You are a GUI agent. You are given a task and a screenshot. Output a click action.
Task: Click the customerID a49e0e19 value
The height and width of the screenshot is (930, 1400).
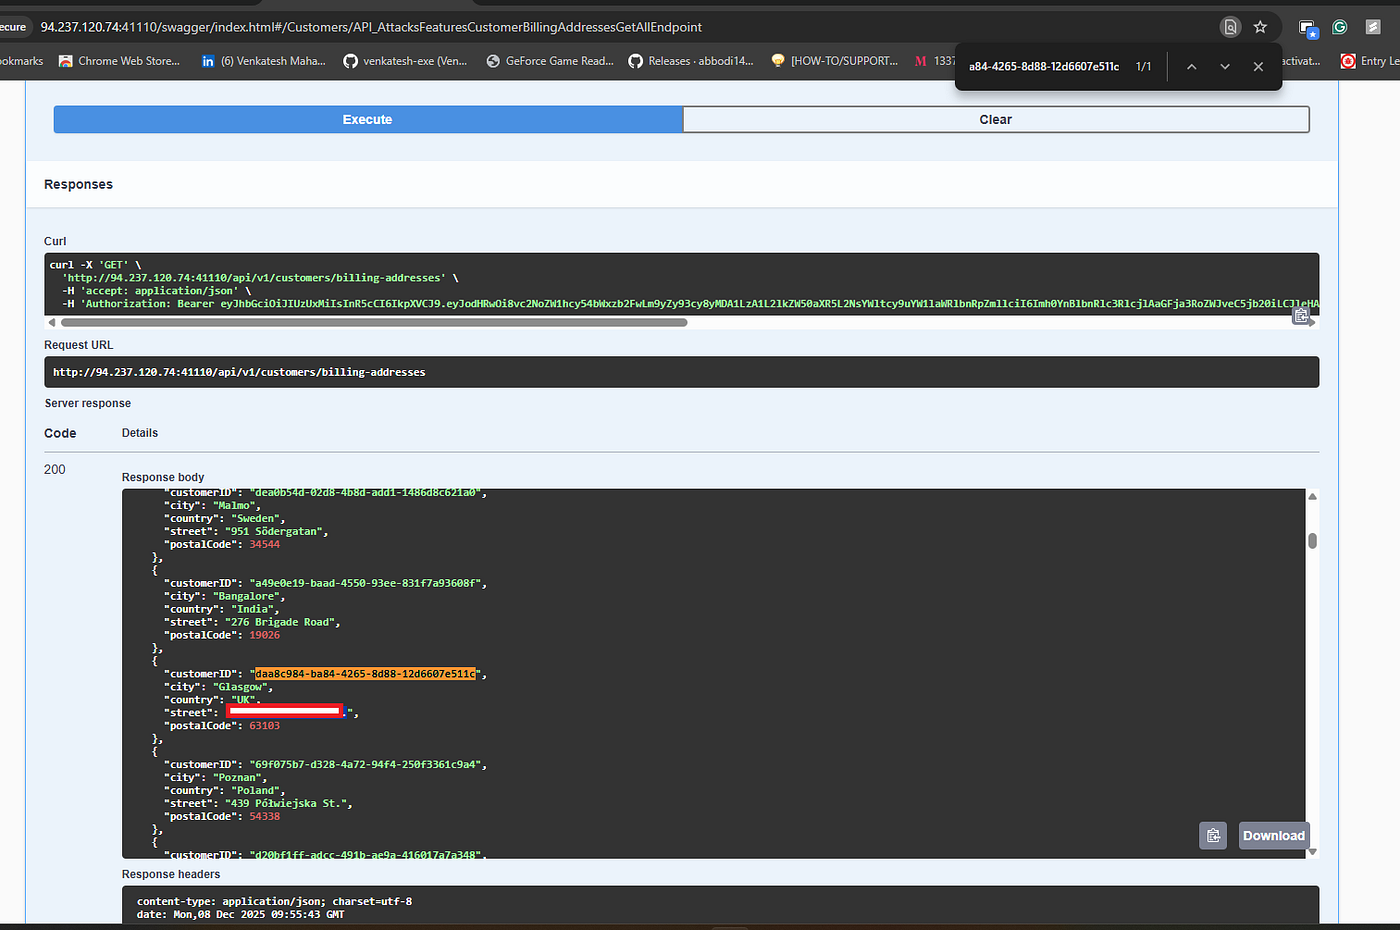pyautogui.click(x=367, y=583)
